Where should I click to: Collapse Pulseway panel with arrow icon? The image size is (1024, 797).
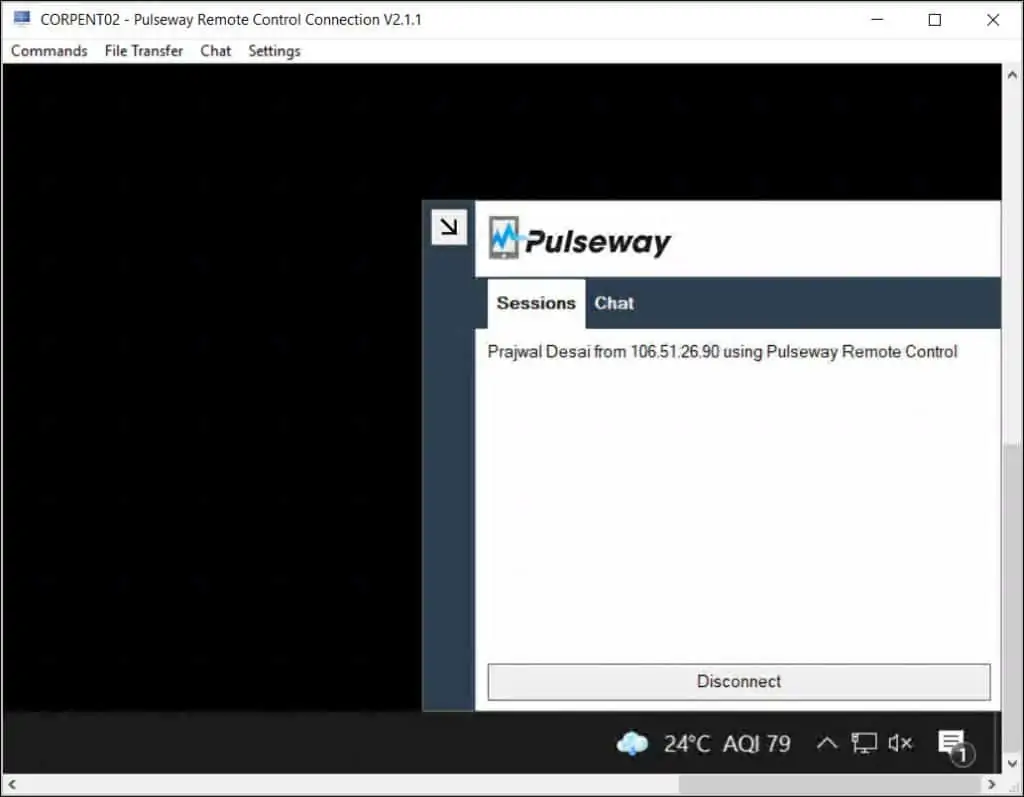click(449, 227)
